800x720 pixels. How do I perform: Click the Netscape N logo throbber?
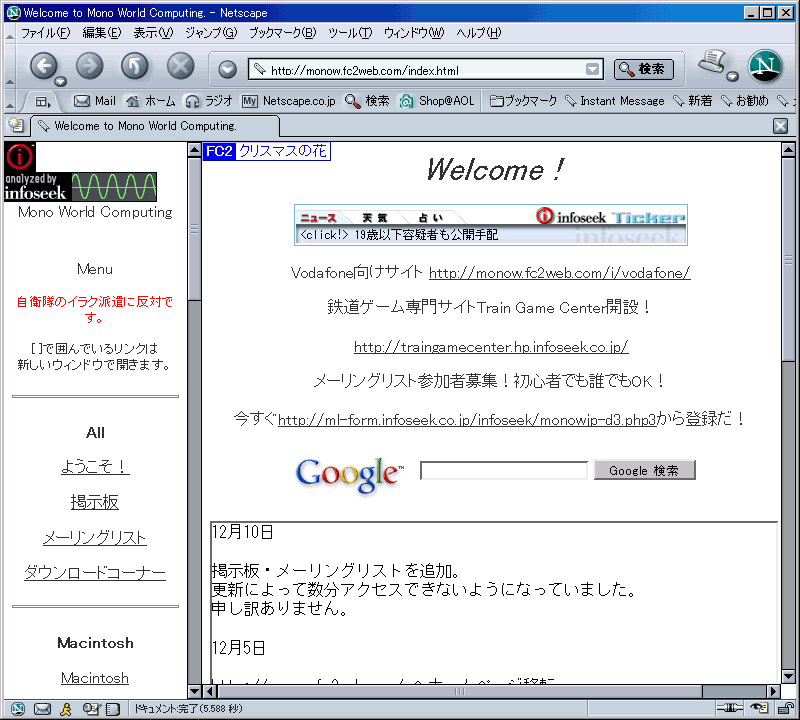[x=765, y=66]
